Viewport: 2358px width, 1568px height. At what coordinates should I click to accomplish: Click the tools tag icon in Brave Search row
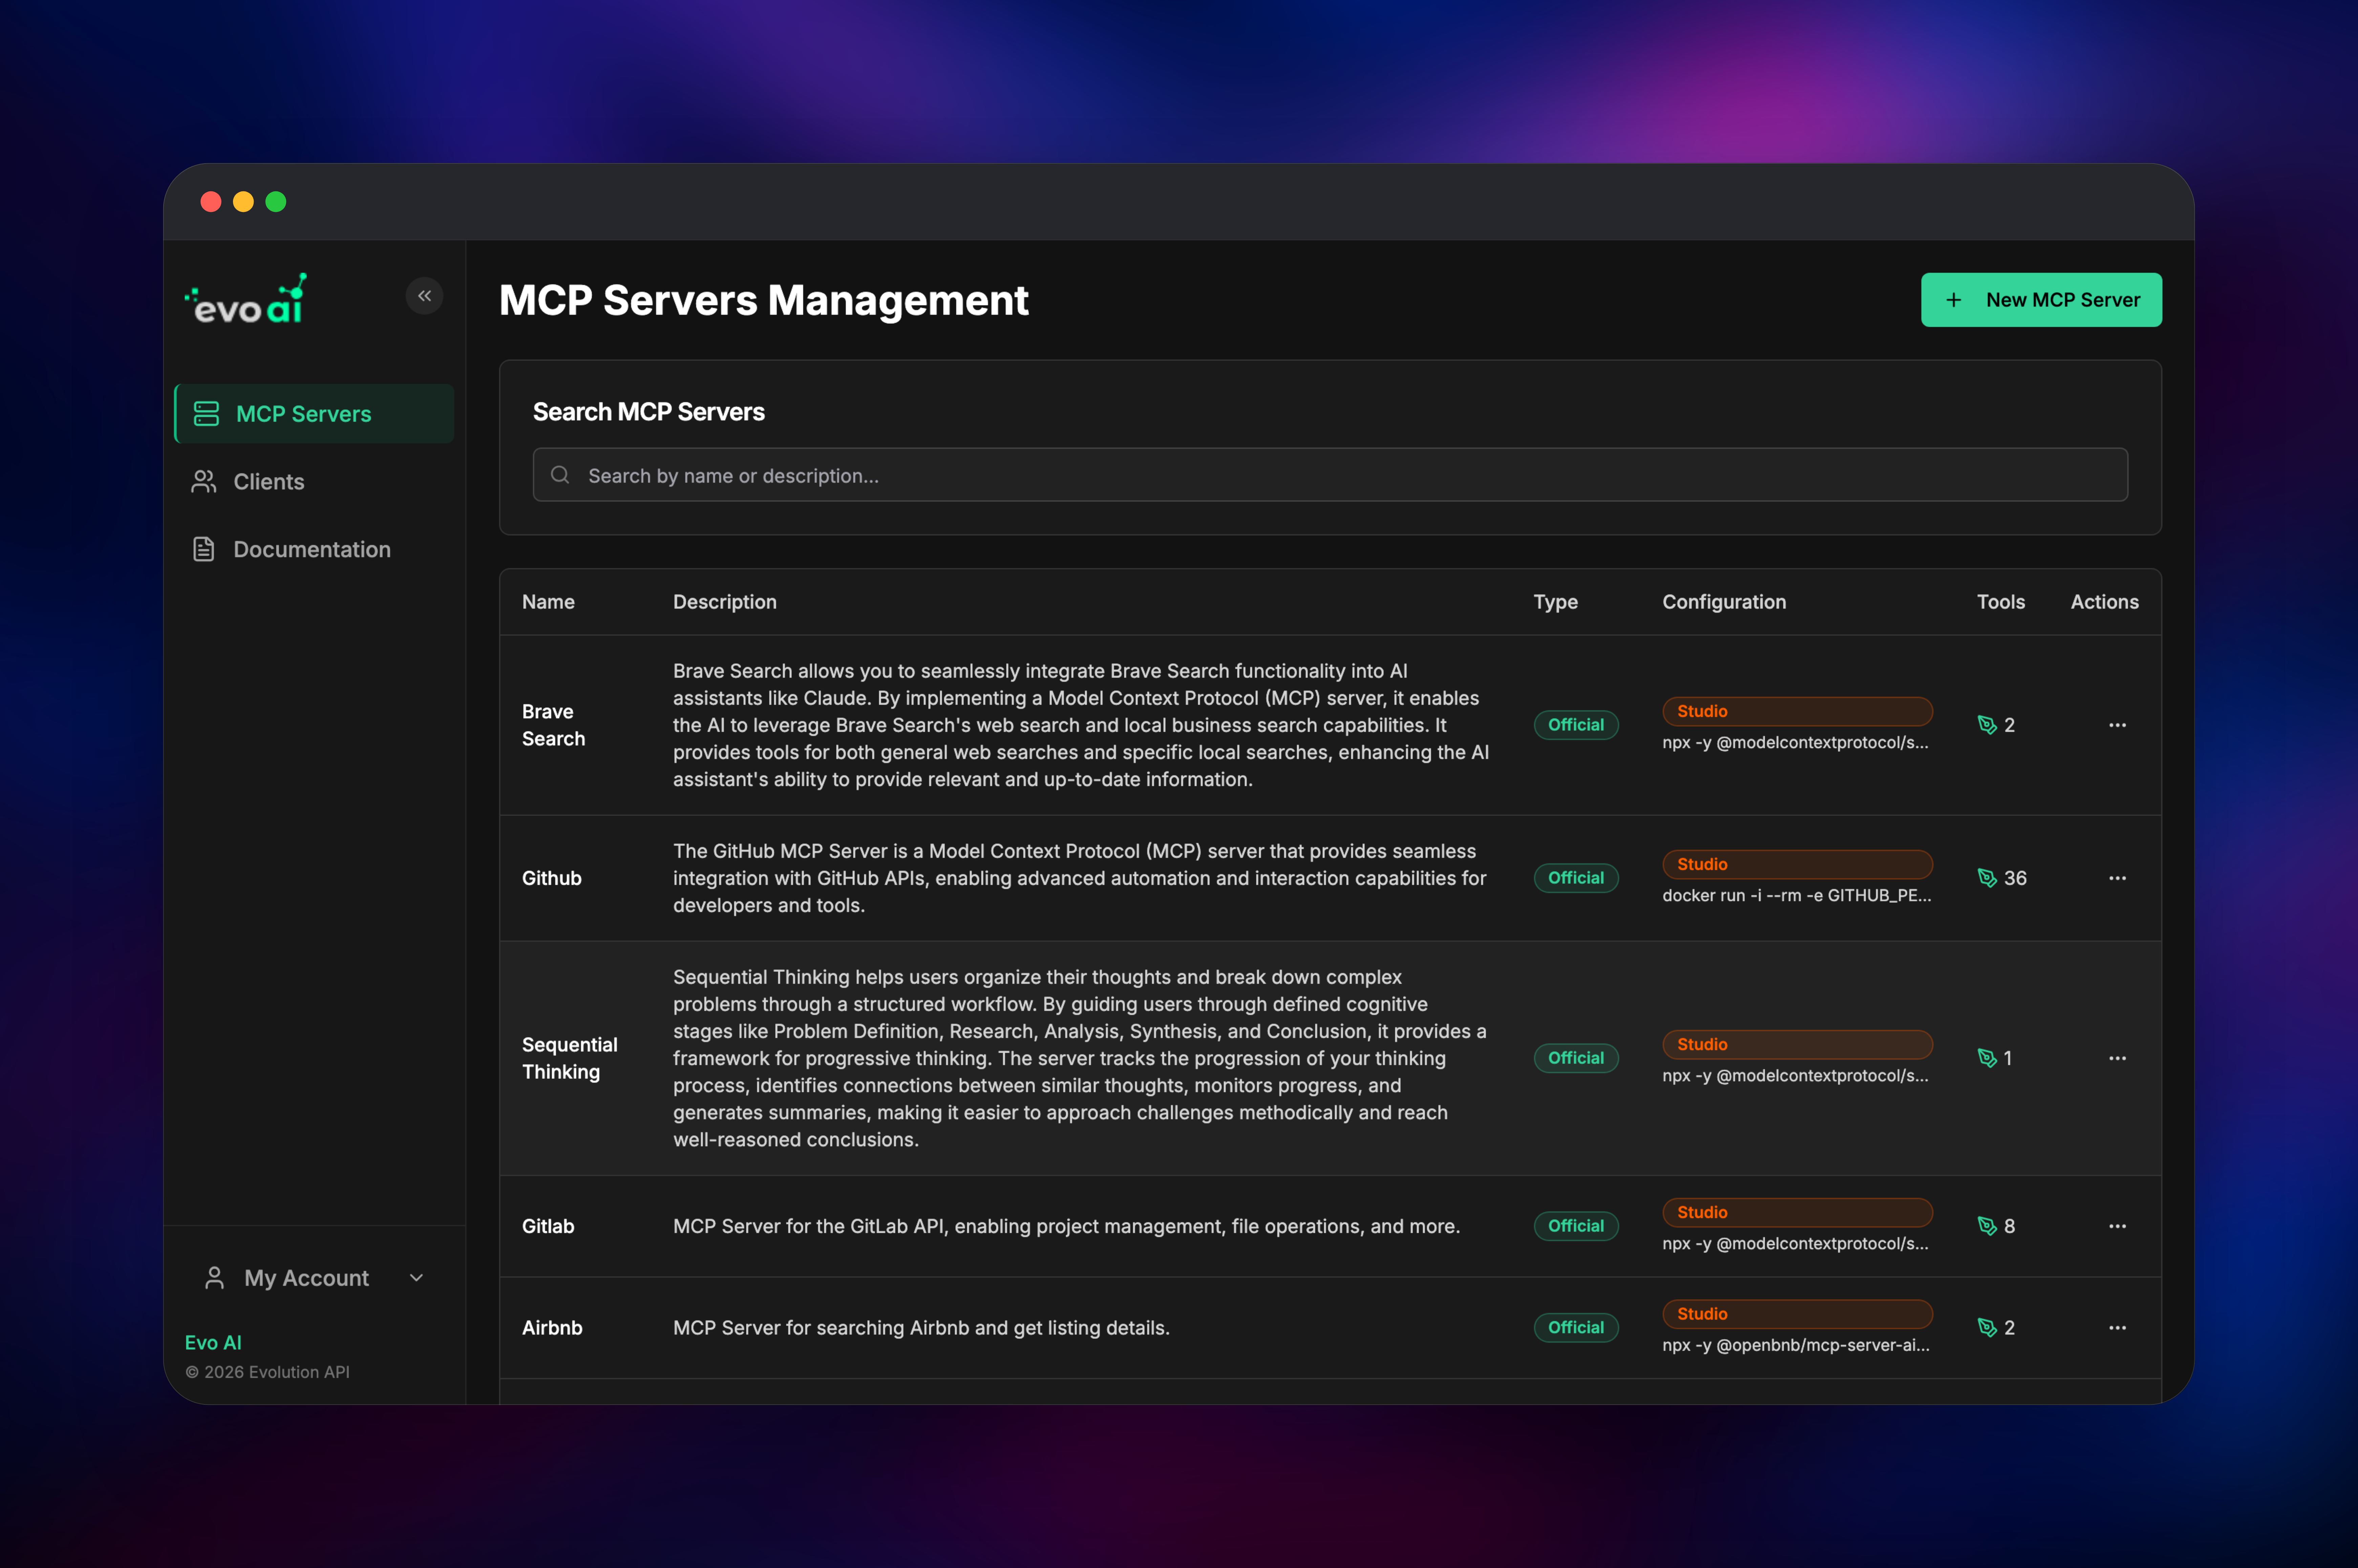[x=1987, y=725]
